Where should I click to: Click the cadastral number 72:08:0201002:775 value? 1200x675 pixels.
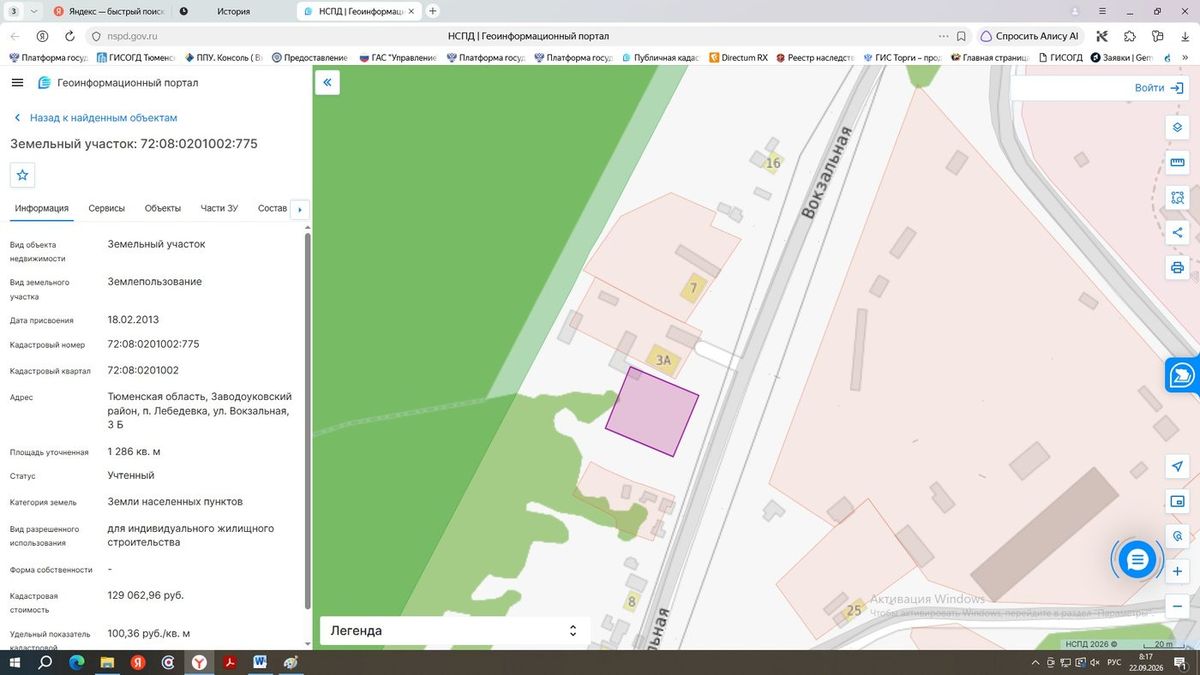click(154, 344)
